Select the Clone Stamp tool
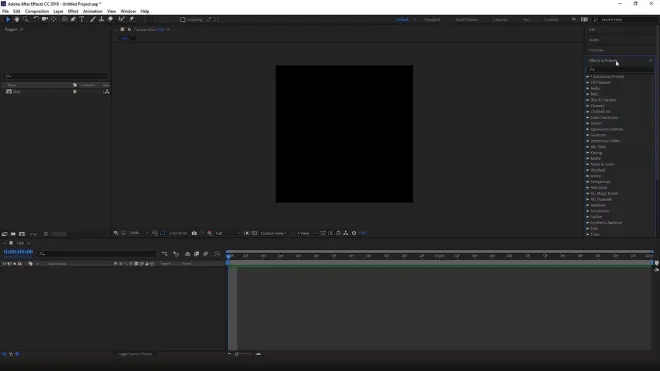Screen dimensions: 660x371 point(101,19)
